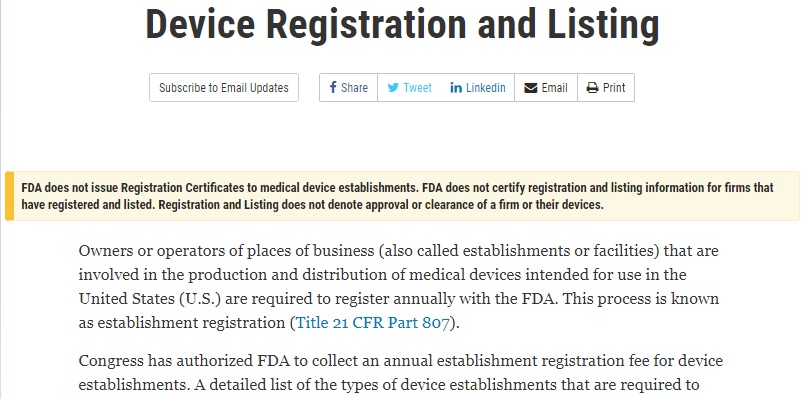Click the Device Registration and Listing heading

point(402,24)
